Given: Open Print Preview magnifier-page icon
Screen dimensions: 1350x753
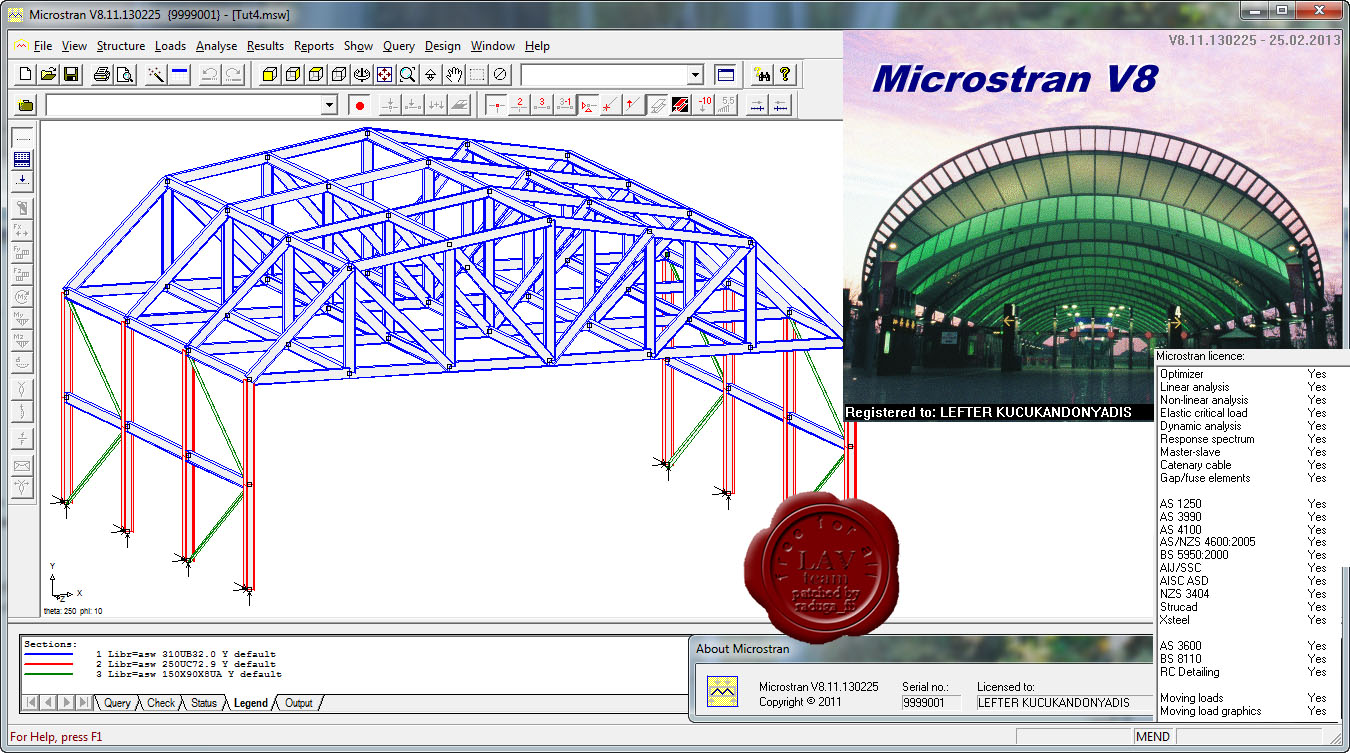Looking at the screenshot, I should [x=125, y=75].
